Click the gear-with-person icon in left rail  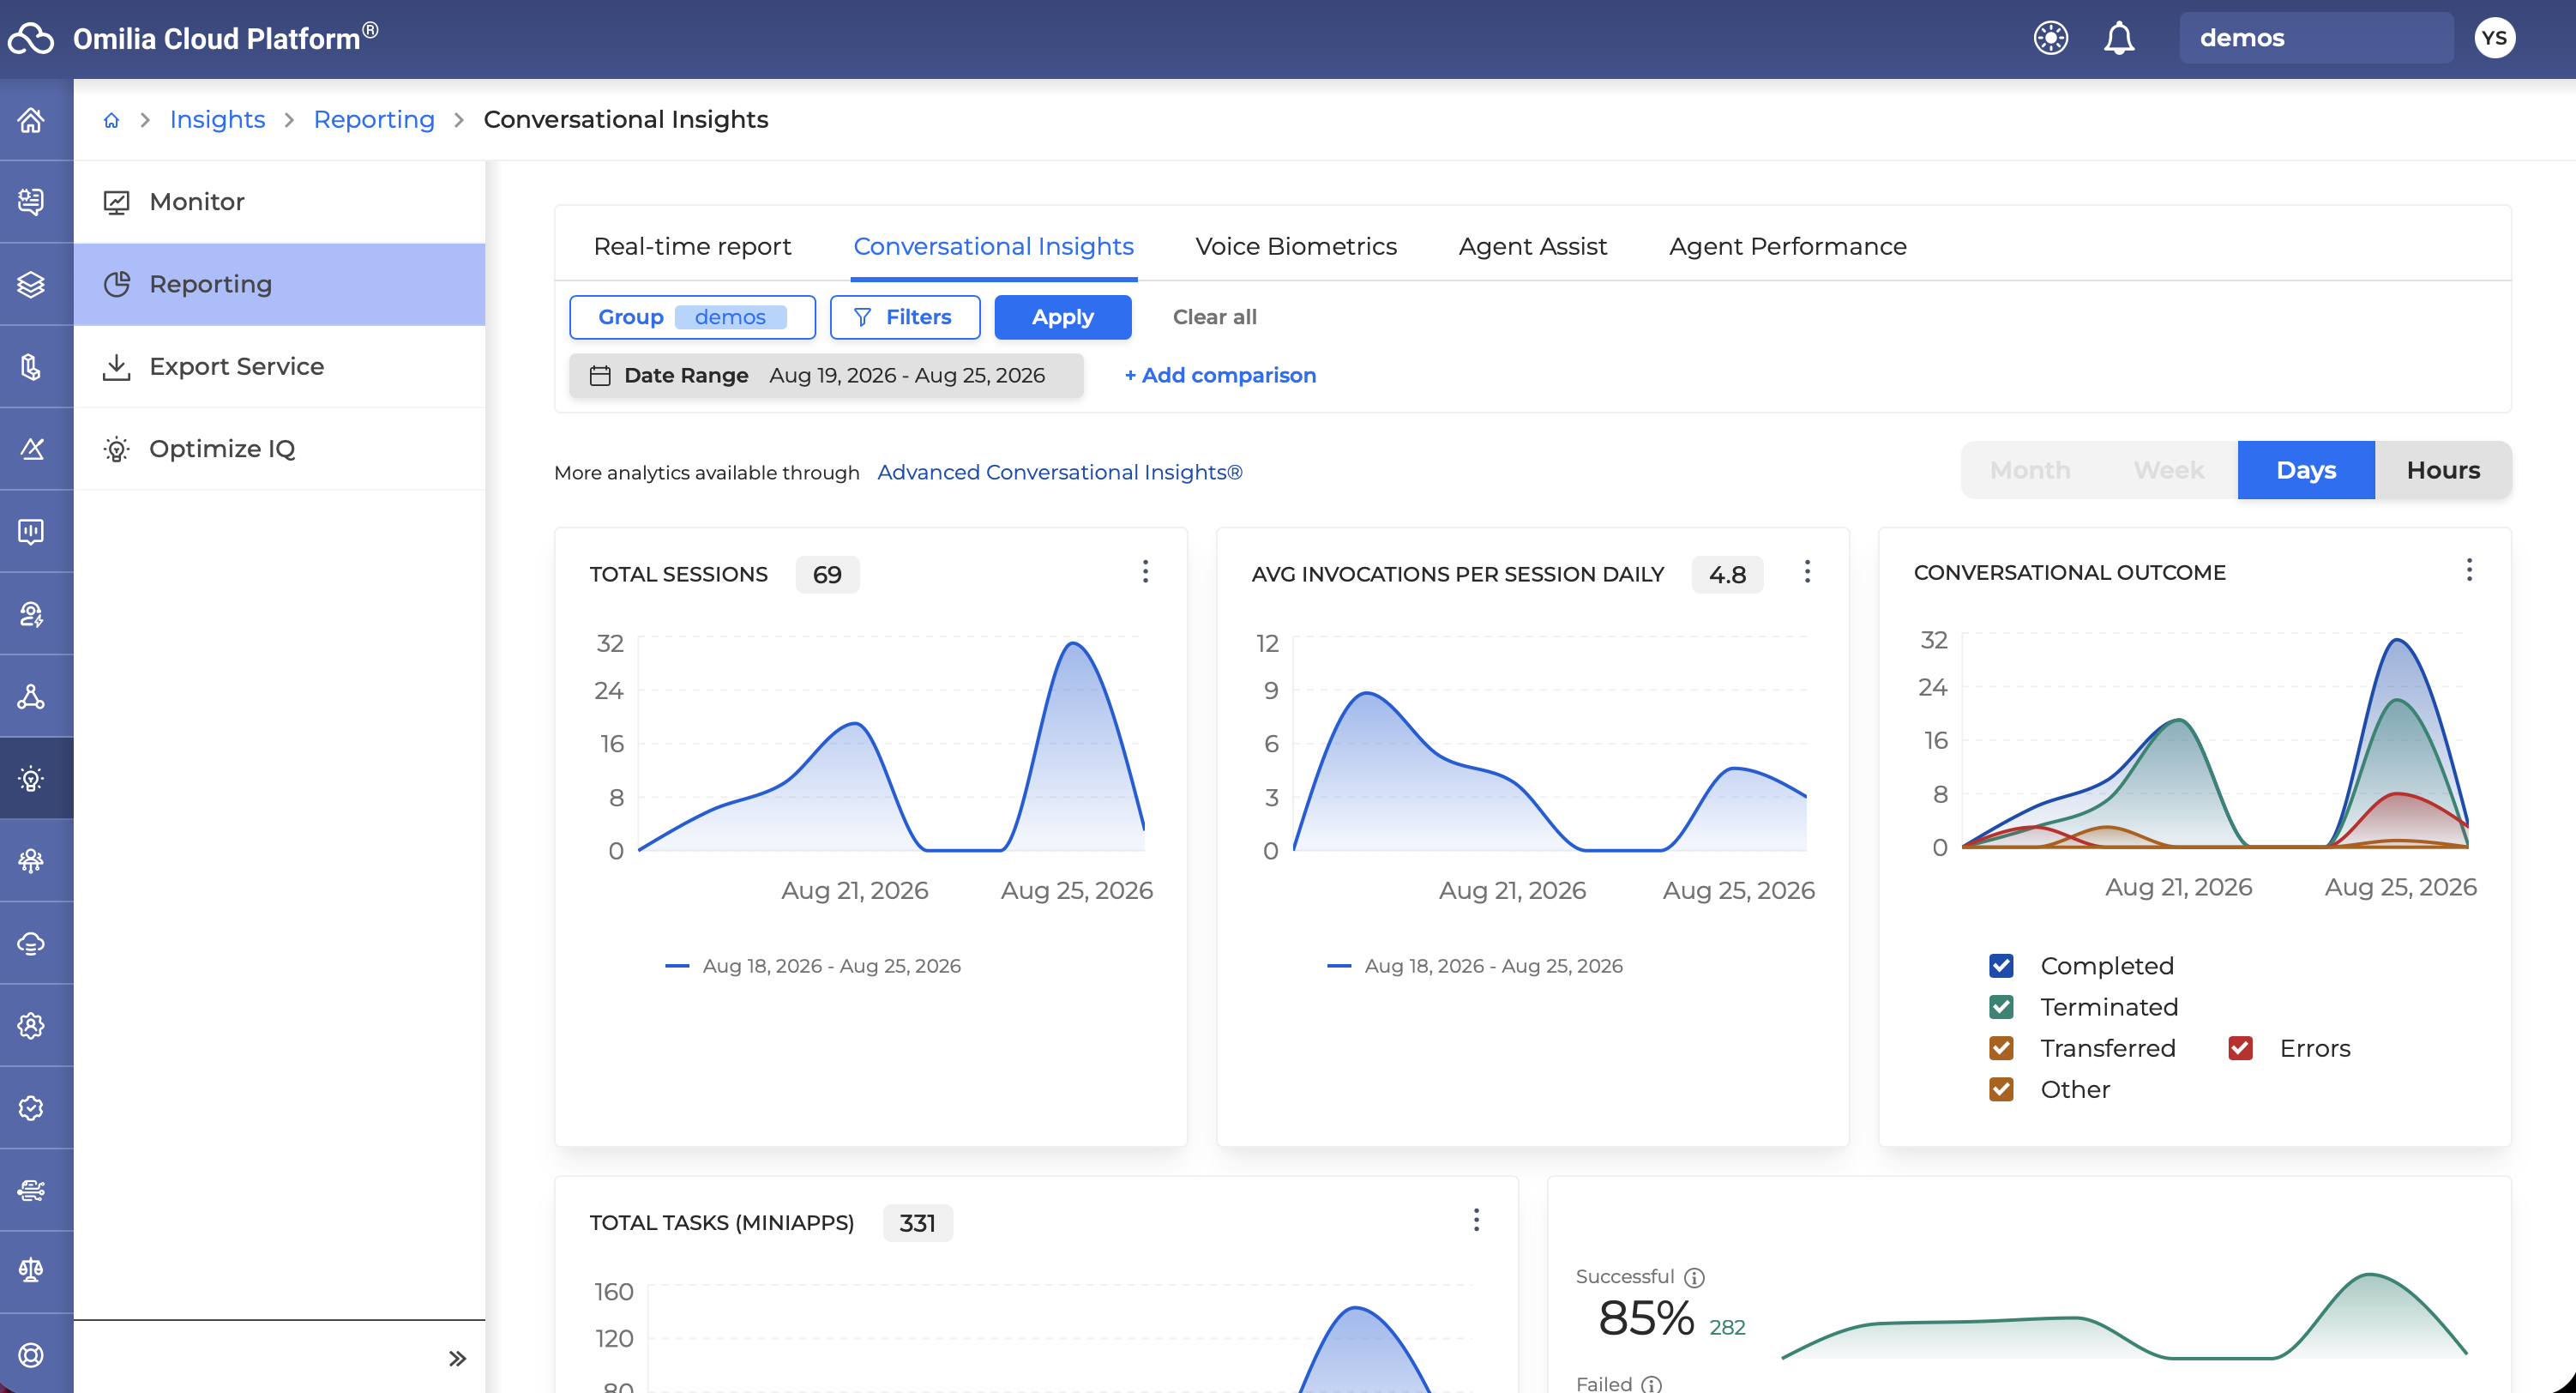[x=31, y=1025]
